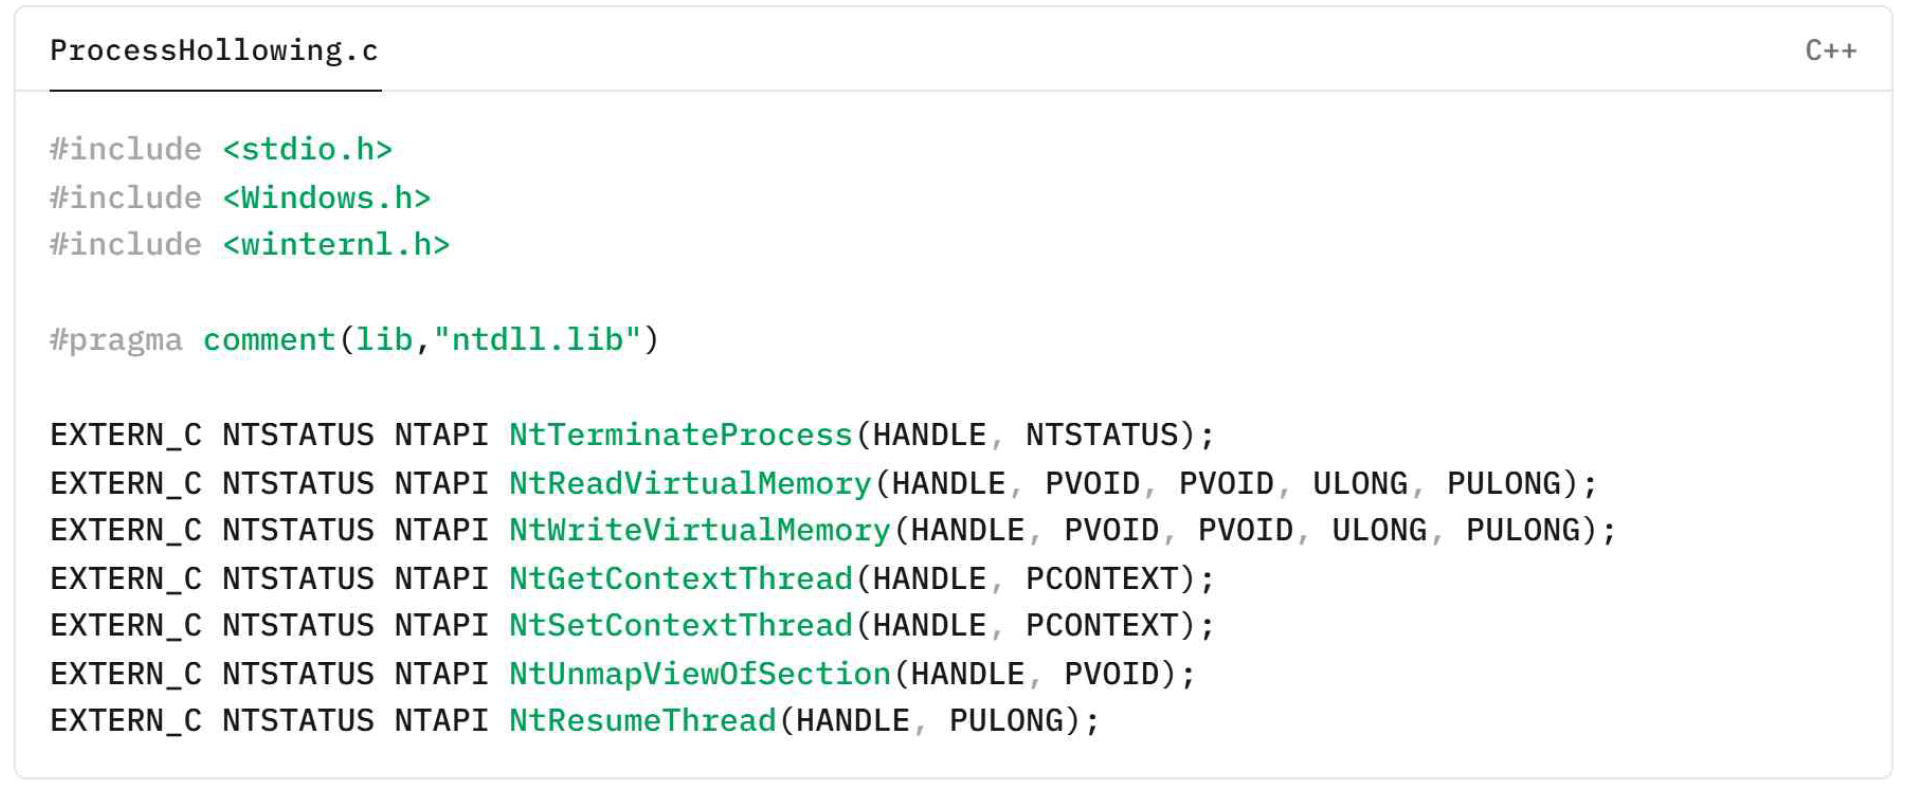
Task: Click the comment keyword after #pragma
Action: pos(269,340)
